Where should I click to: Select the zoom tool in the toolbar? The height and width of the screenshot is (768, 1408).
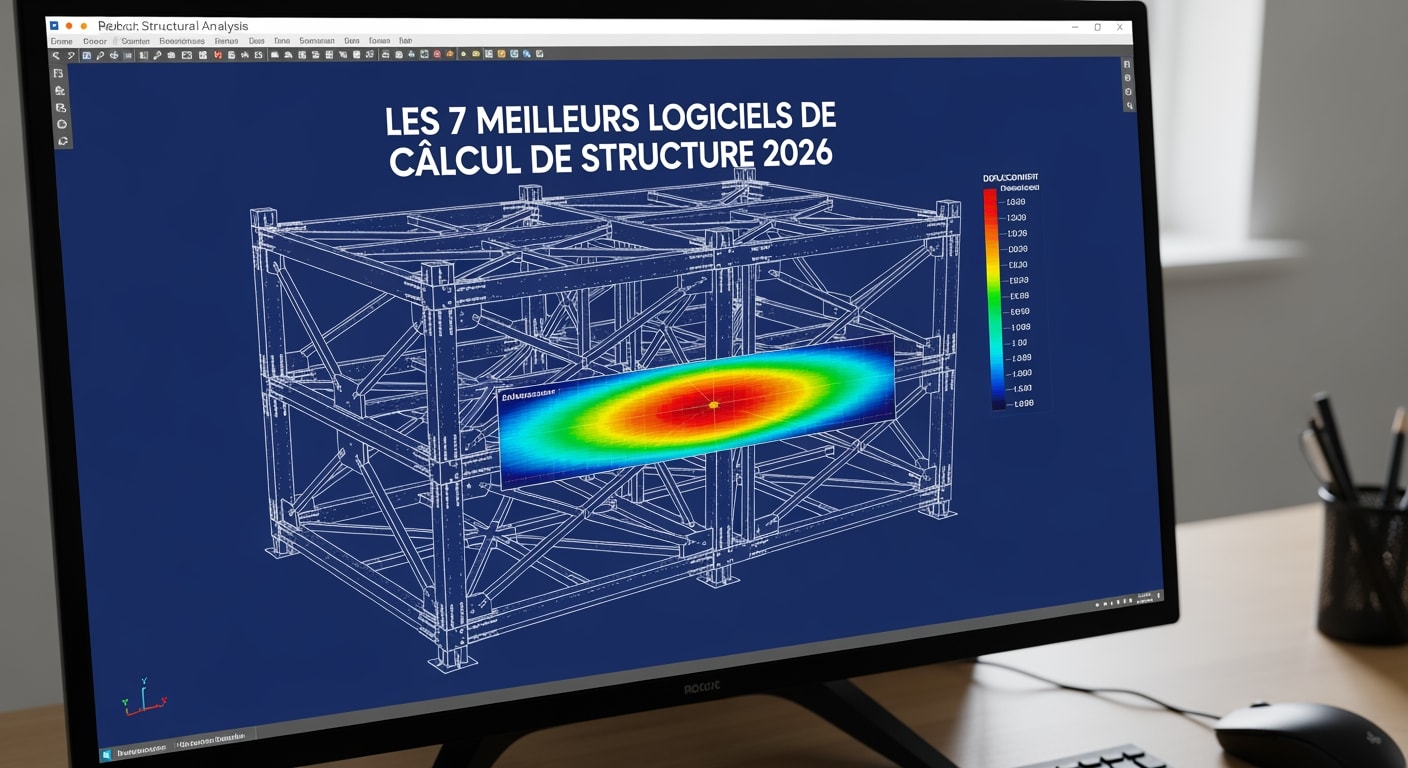(x=98, y=56)
